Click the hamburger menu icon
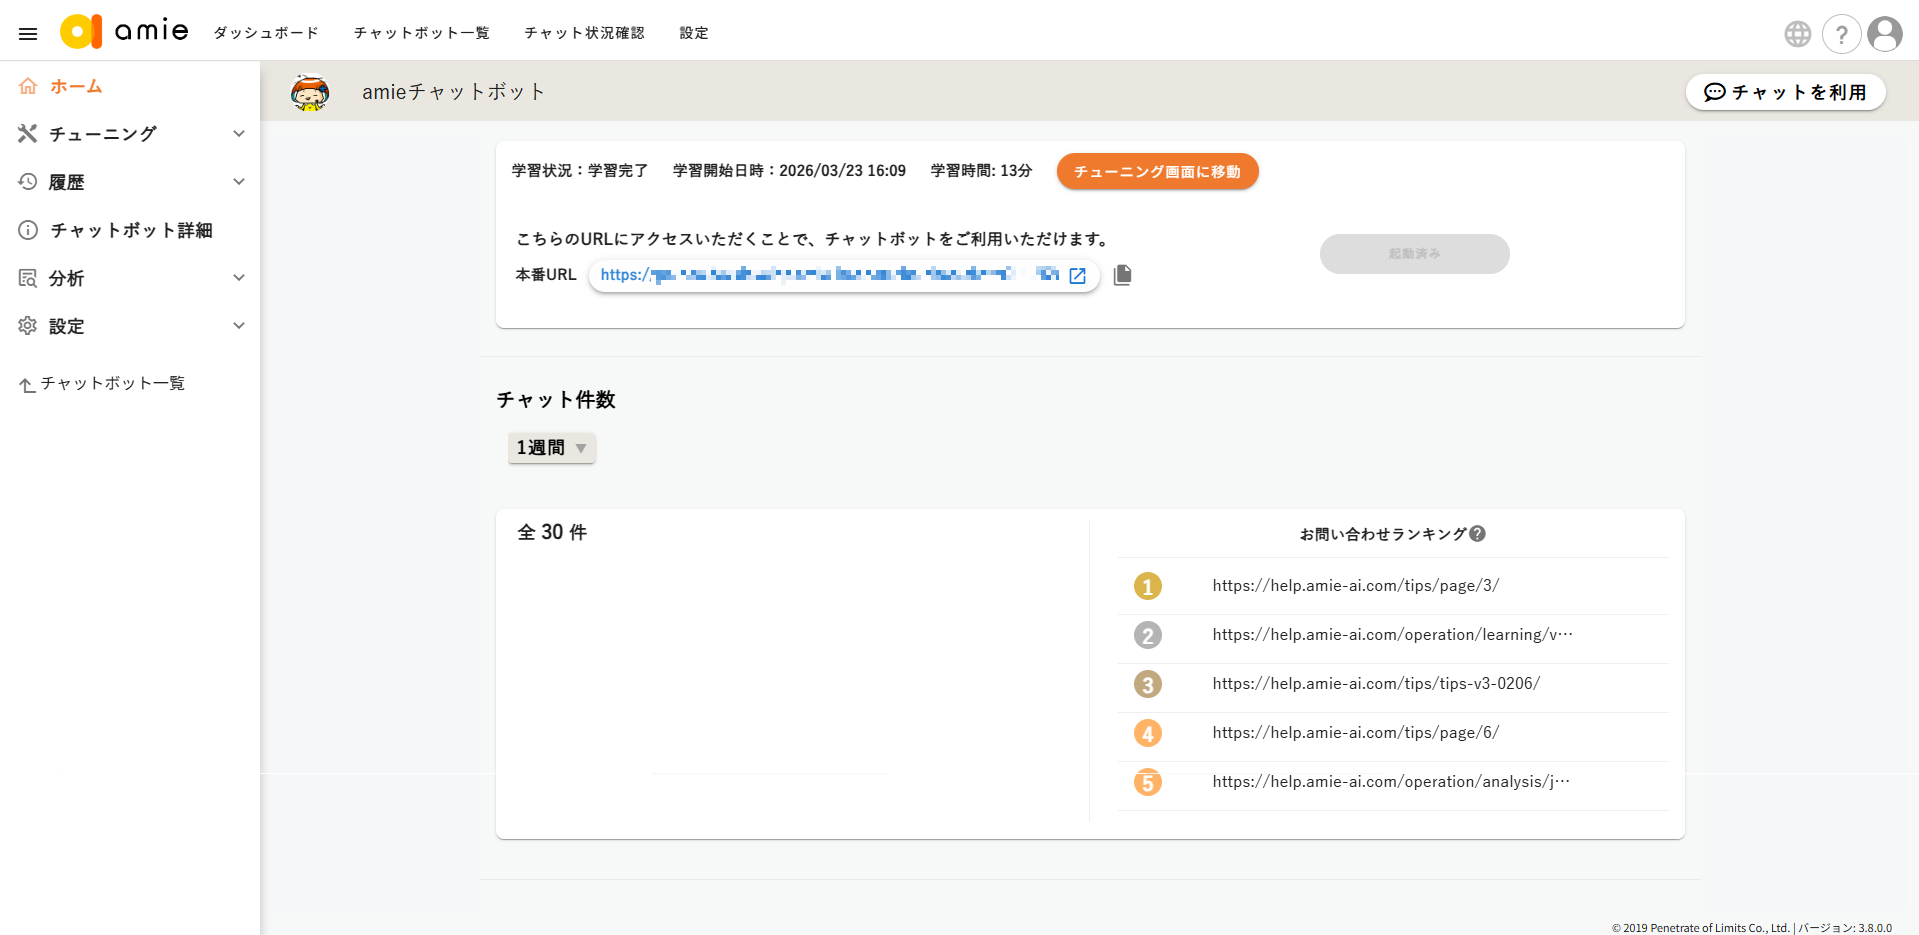 28,33
